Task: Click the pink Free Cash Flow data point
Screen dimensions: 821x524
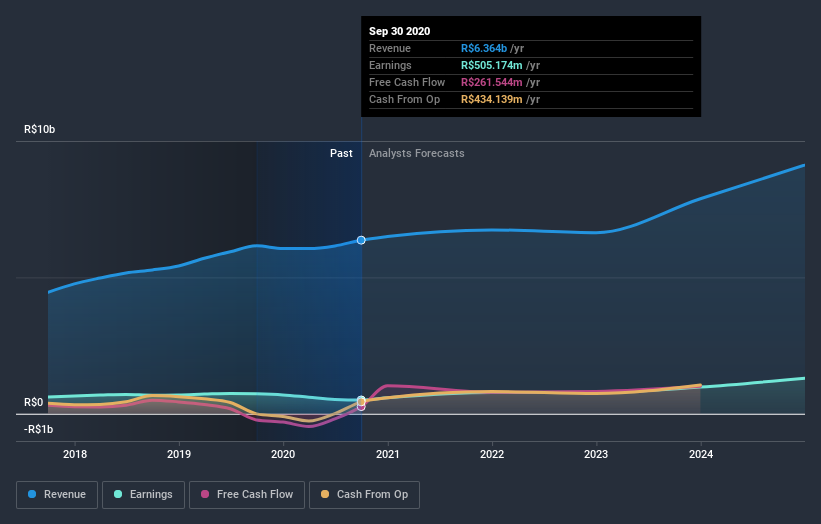Action: coord(361,407)
